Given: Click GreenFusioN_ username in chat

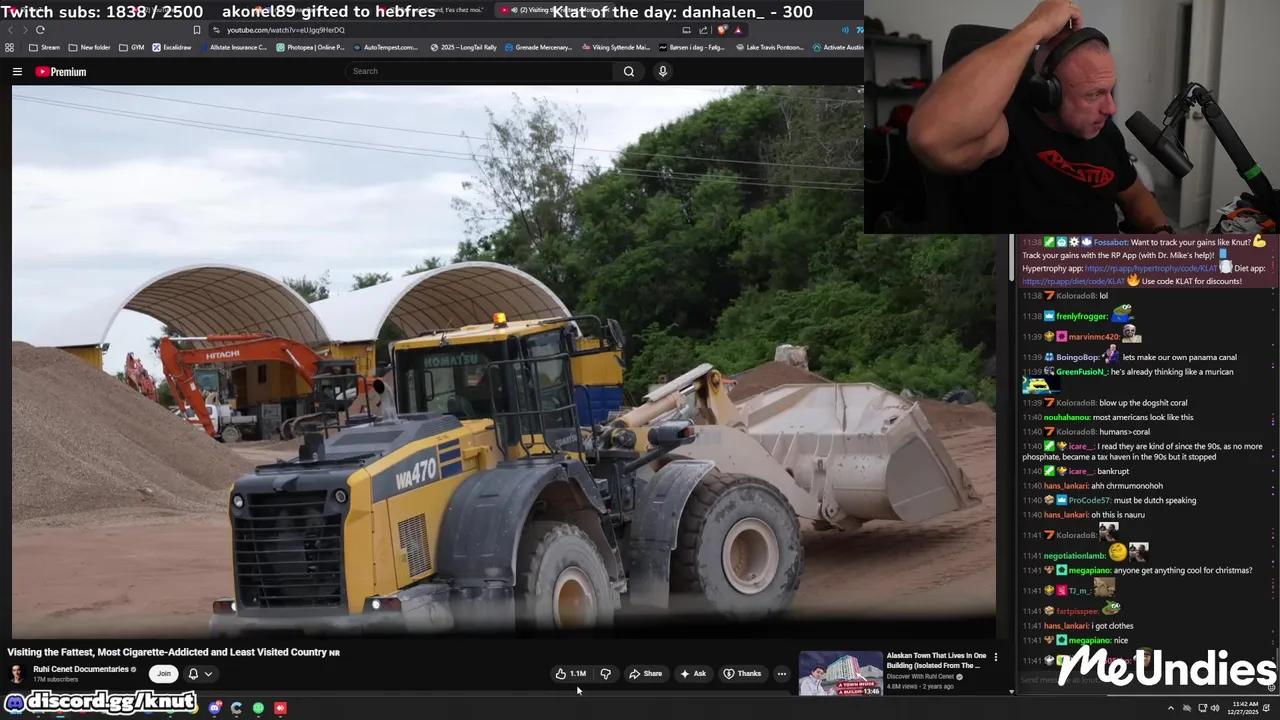Looking at the screenshot, I should (1081, 372).
